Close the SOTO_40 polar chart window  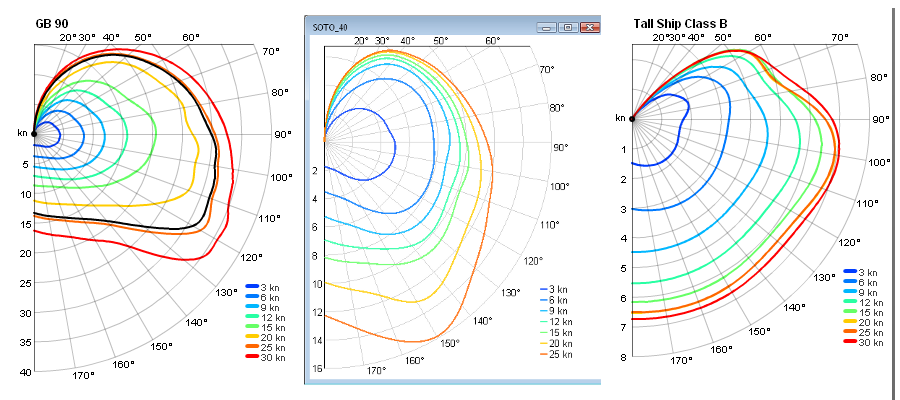(x=588, y=28)
